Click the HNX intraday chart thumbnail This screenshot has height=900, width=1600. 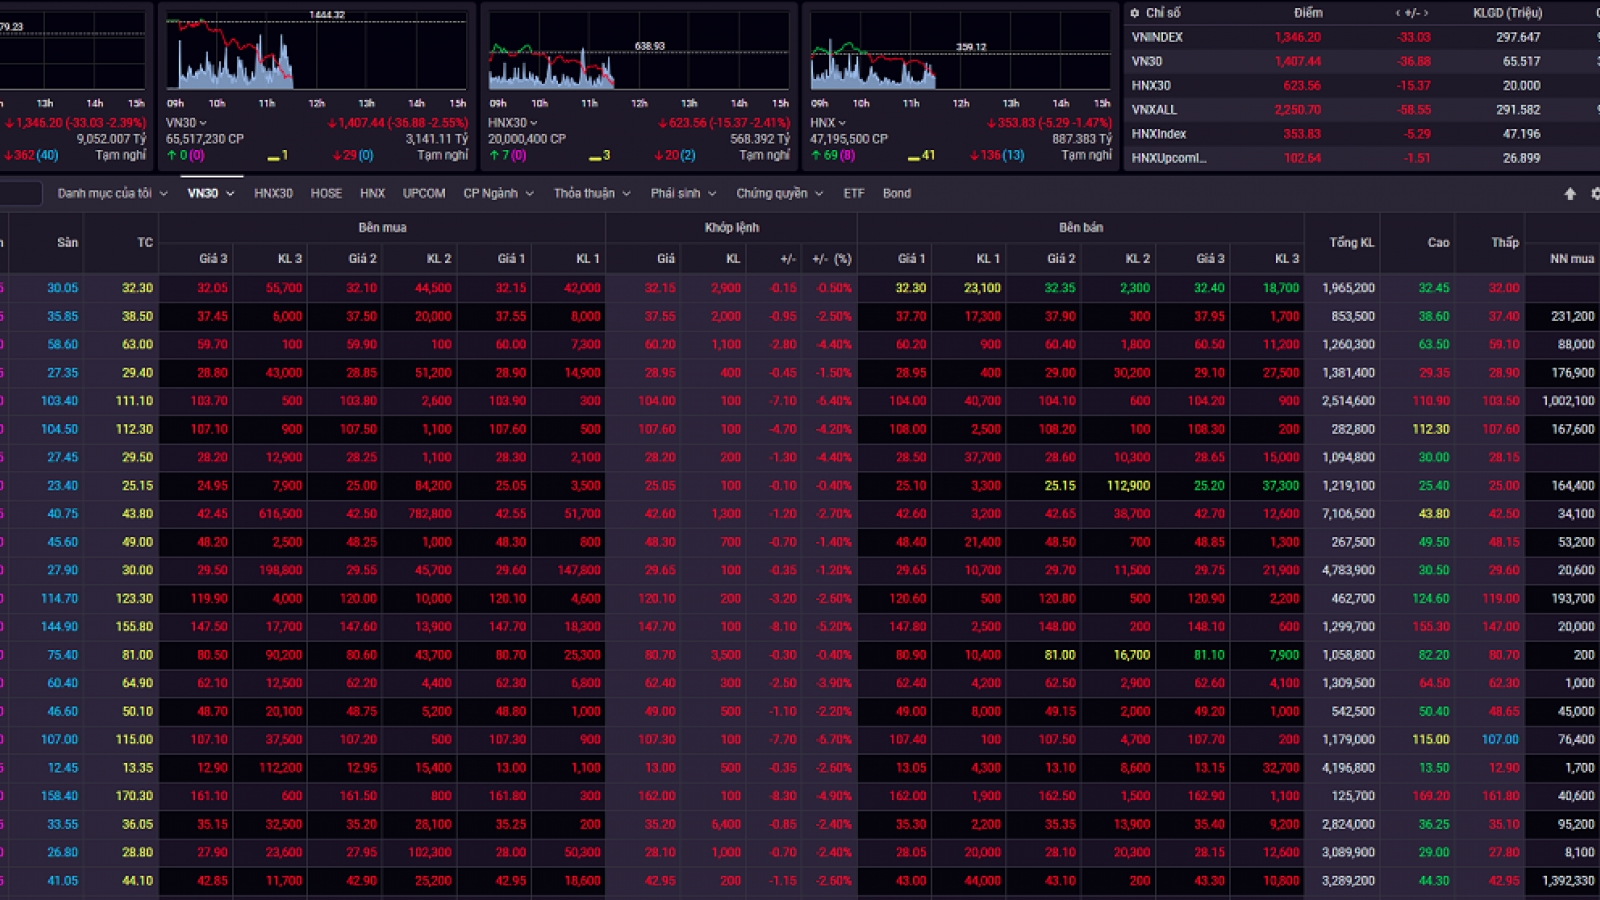[960, 52]
